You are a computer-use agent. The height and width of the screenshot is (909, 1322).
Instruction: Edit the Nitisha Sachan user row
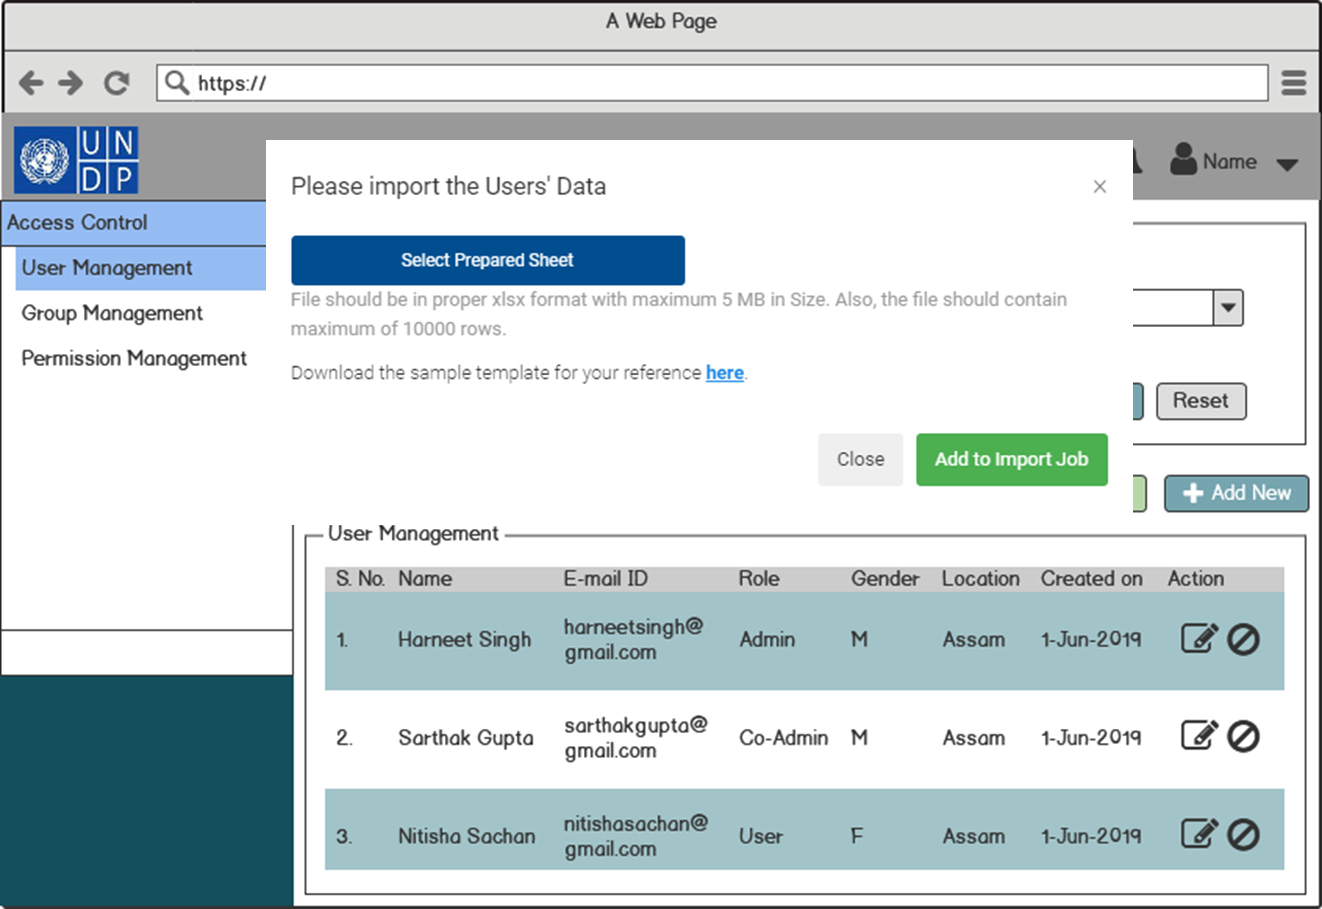click(1199, 834)
